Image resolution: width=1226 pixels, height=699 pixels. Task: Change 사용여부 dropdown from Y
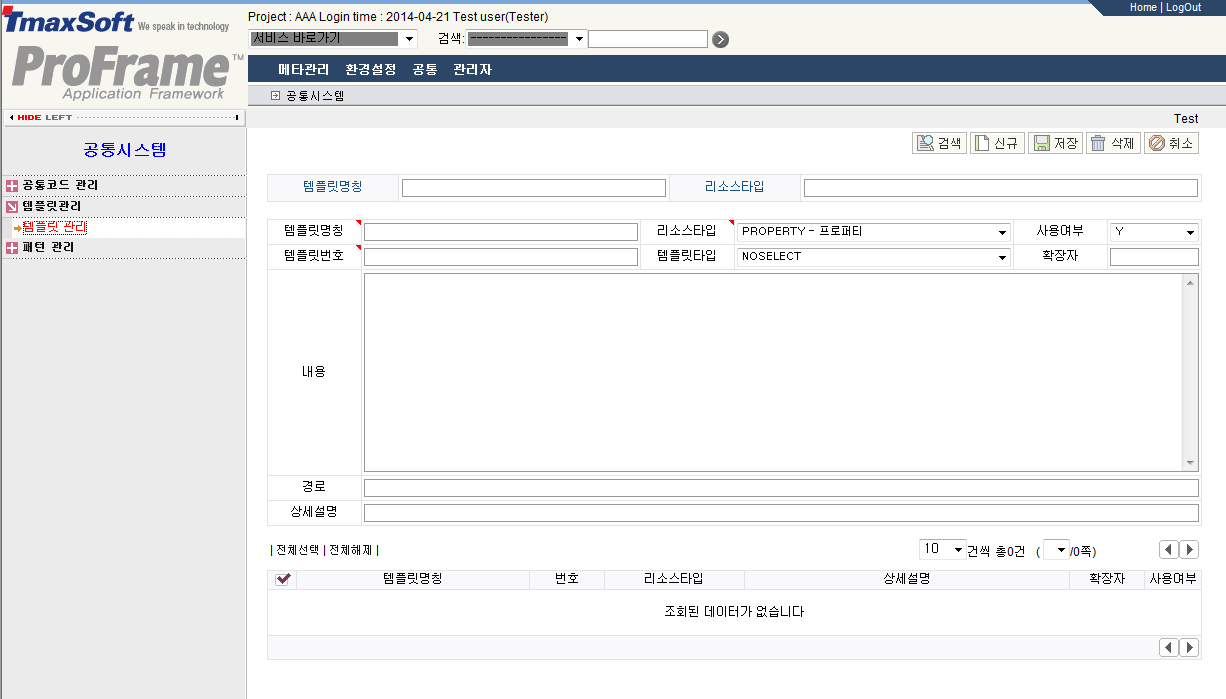pos(1191,232)
